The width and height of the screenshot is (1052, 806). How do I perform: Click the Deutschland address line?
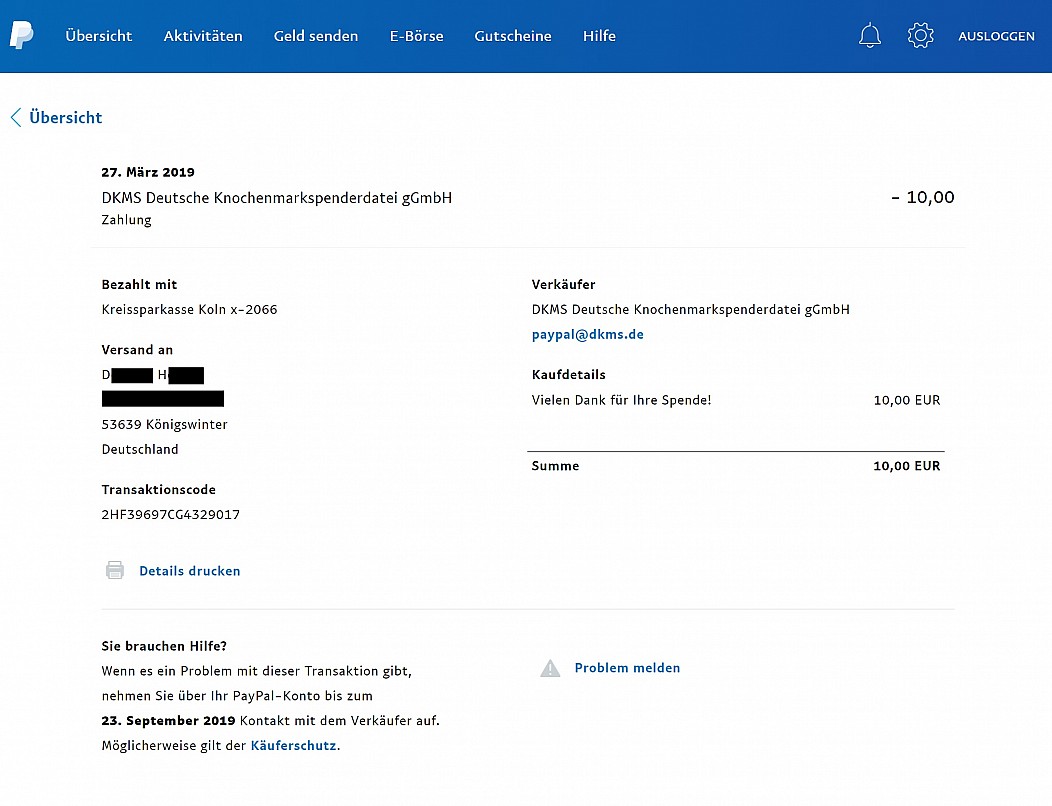140,450
